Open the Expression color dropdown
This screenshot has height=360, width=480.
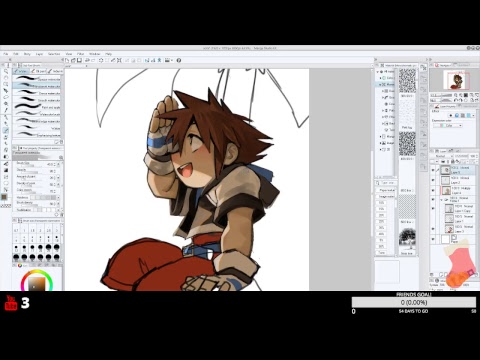click(448, 126)
